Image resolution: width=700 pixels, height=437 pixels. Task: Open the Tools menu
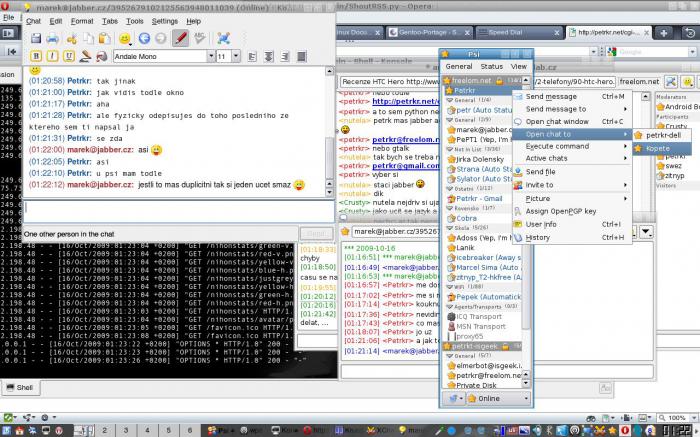coord(134,21)
